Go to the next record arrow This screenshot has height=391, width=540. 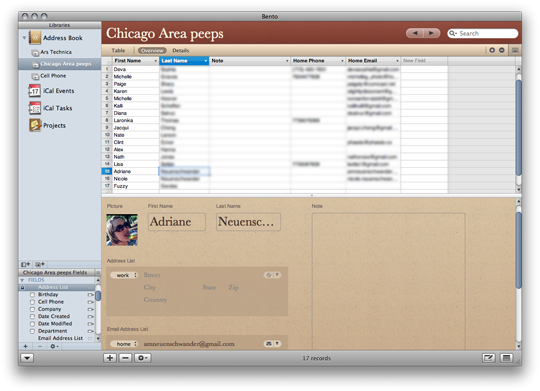click(x=432, y=33)
